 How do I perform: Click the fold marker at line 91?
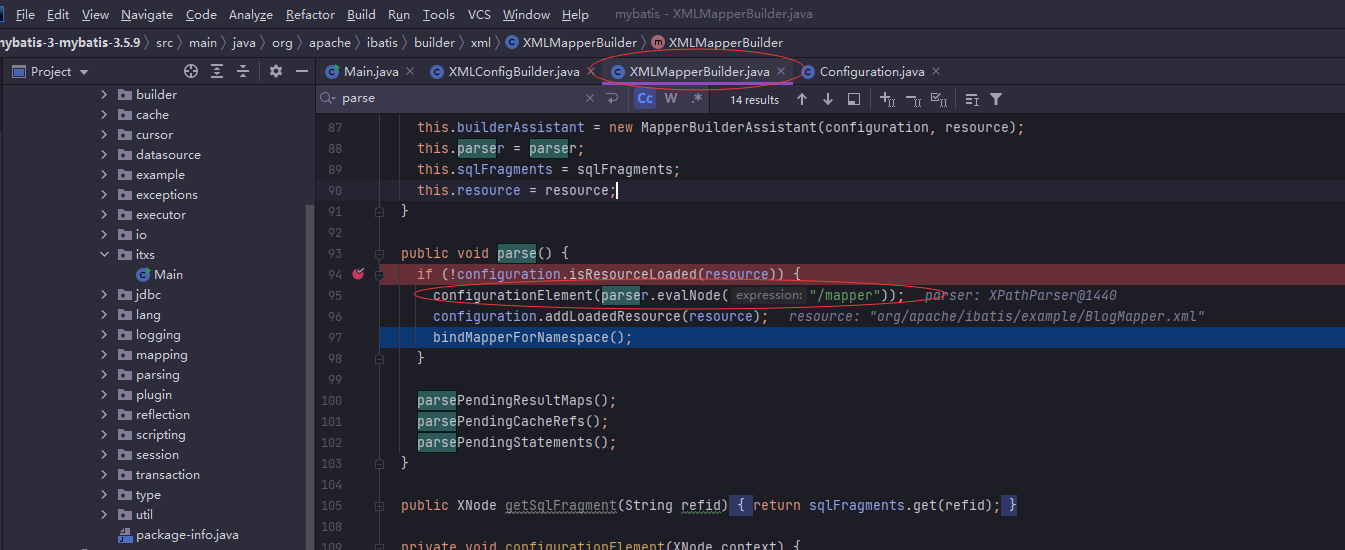click(379, 211)
